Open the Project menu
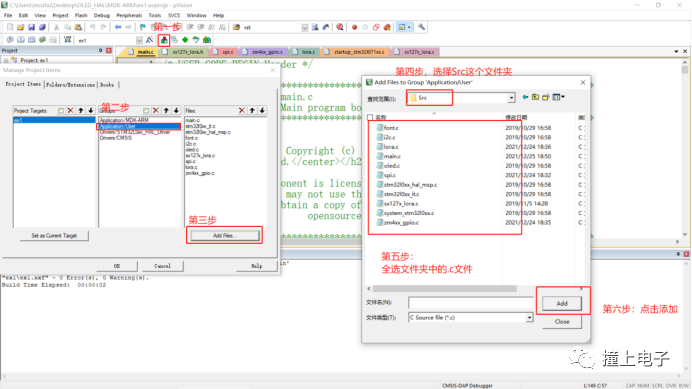Image resolution: width=692 pixels, height=389 pixels. coord(60,15)
